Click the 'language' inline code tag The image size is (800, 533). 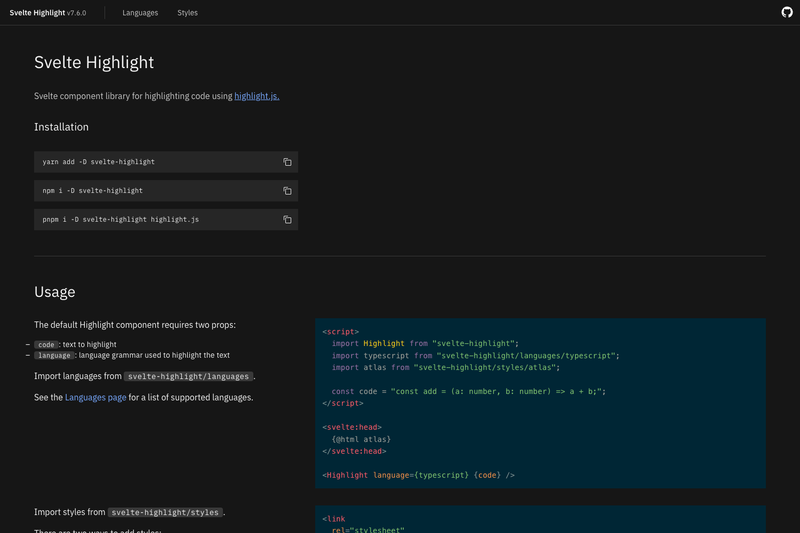point(54,356)
